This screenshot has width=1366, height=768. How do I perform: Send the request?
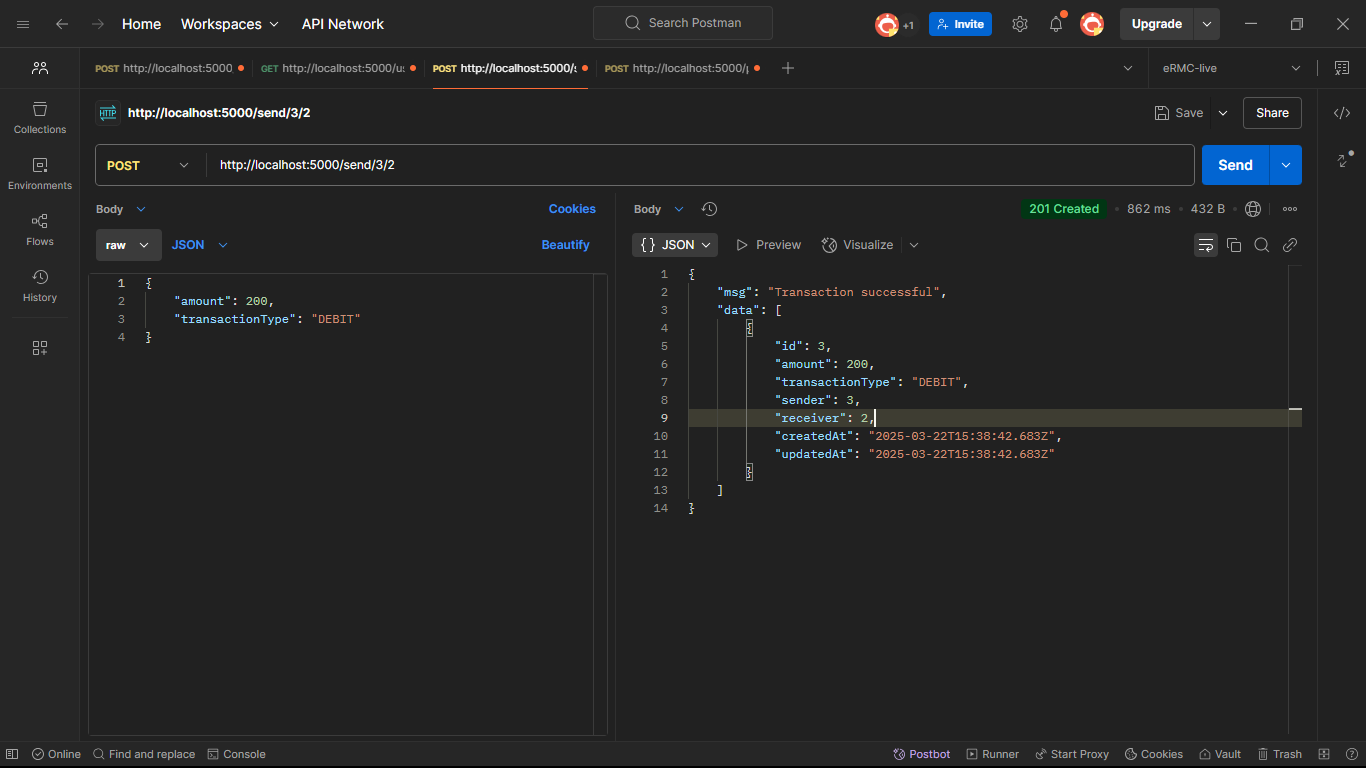pyautogui.click(x=1235, y=165)
